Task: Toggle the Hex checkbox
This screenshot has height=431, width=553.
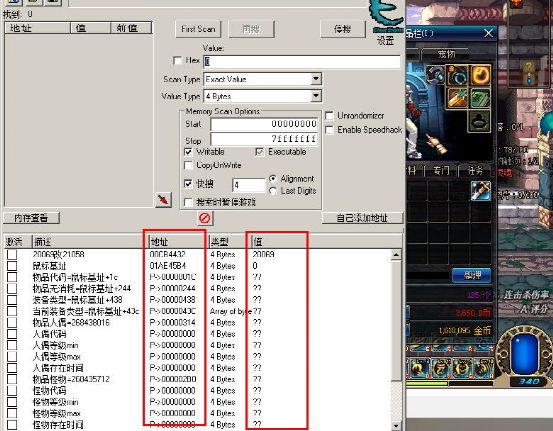Action: coord(178,61)
